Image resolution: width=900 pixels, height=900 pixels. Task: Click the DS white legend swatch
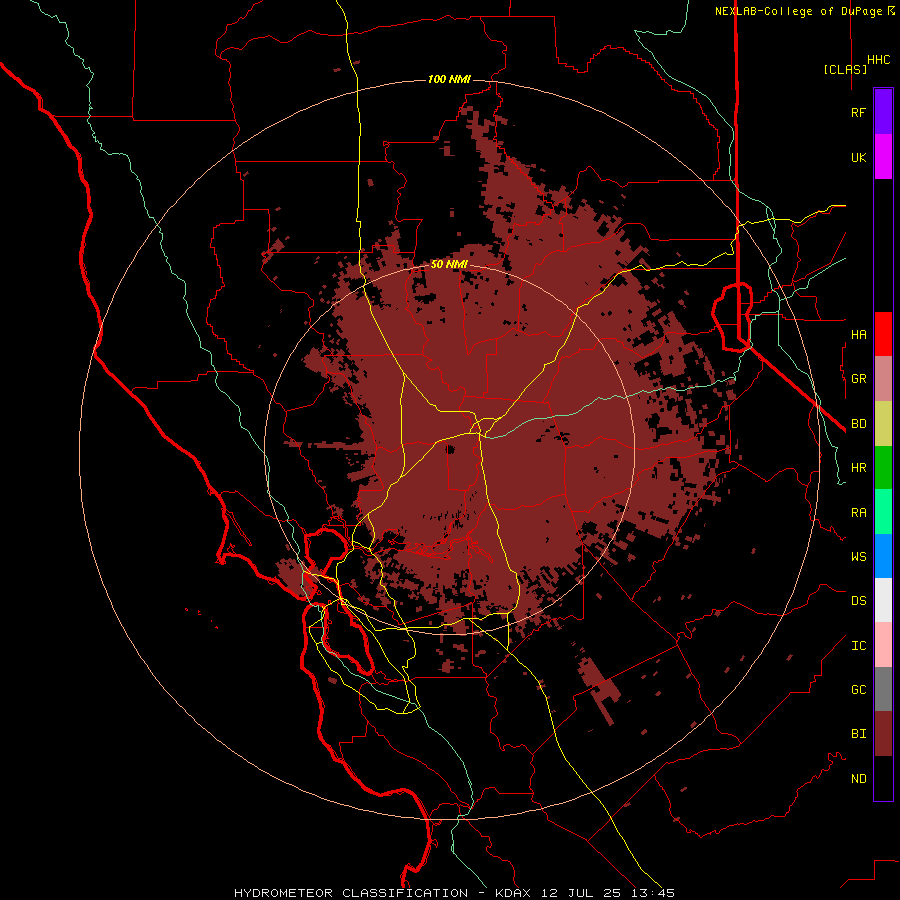pyautogui.click(x=883, y=600)
